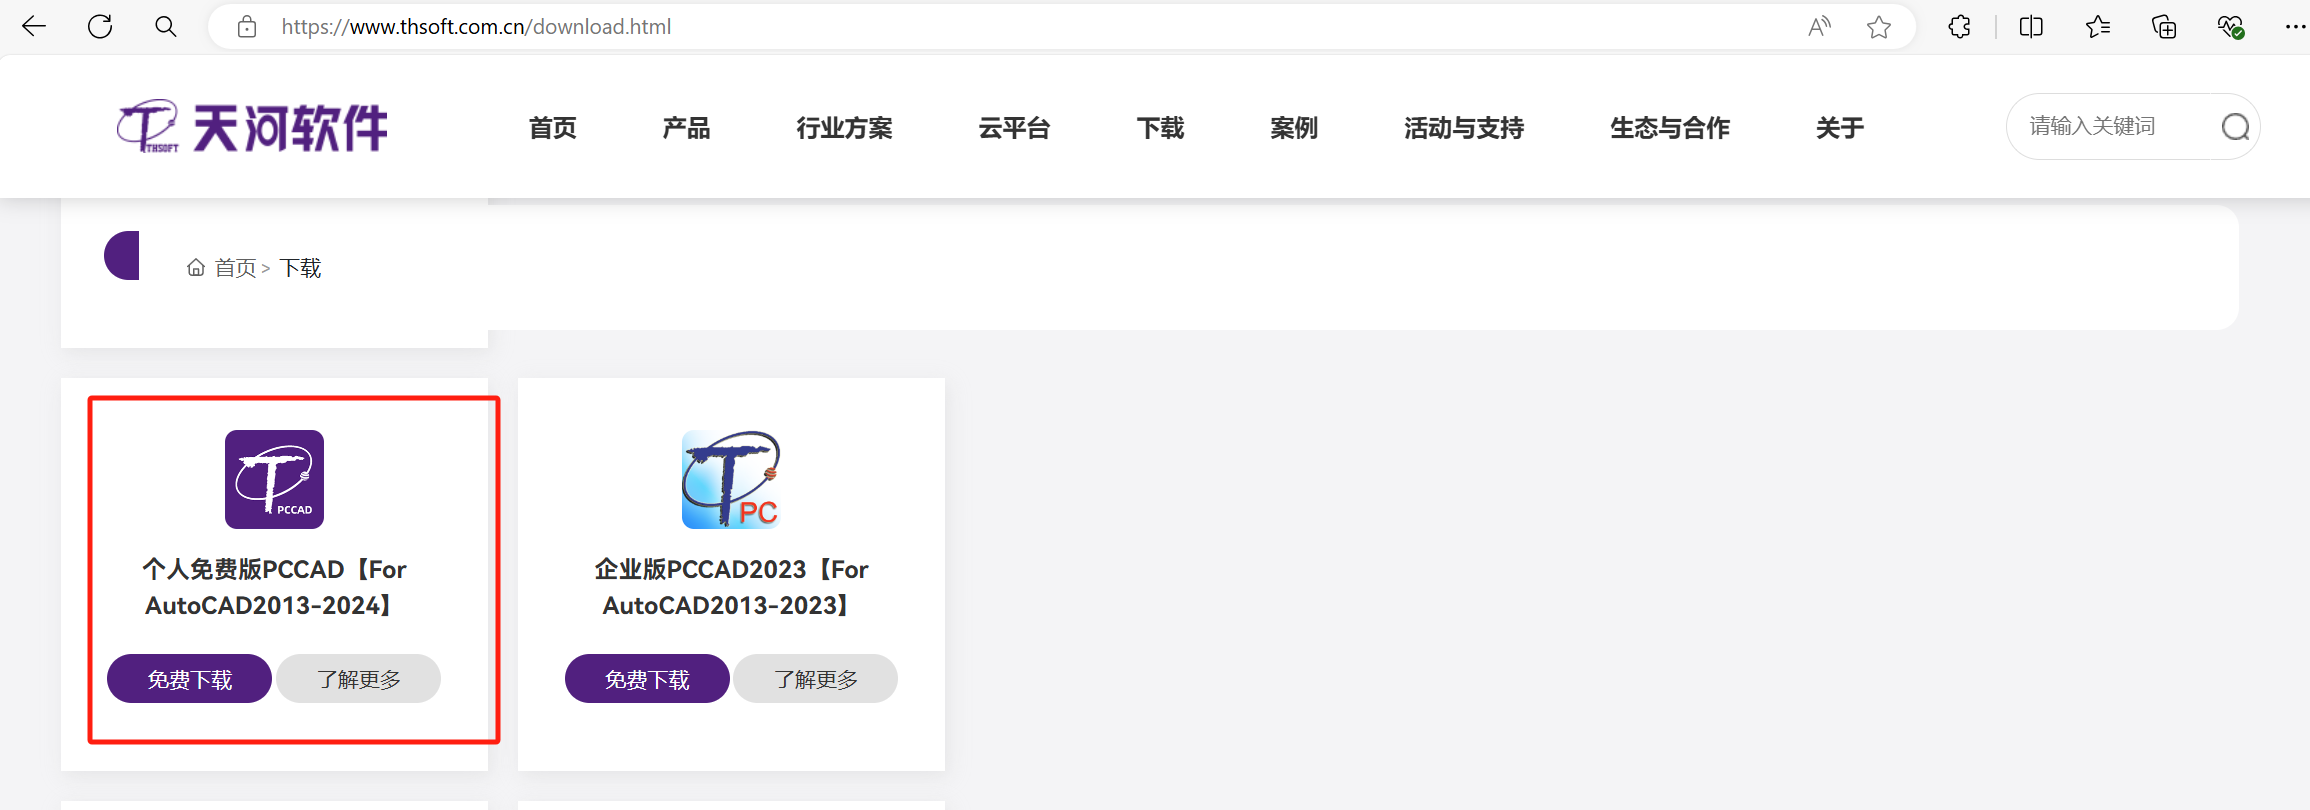Select 云平台 in navigation bar
The image size is (2310, 810).
[1014, 128]
